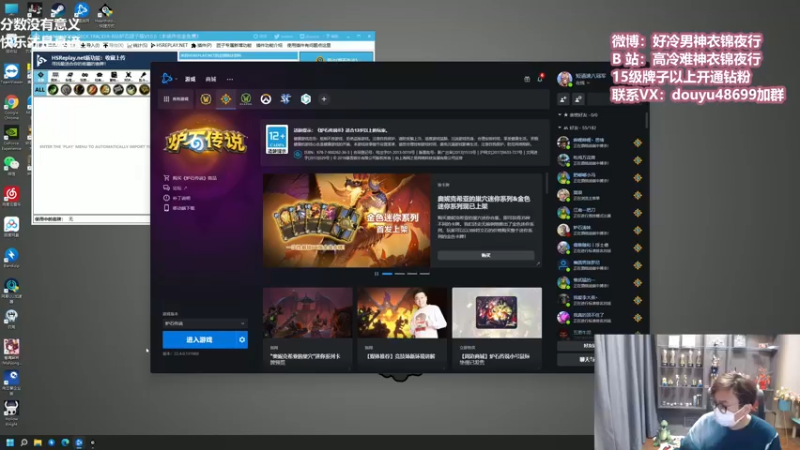Select ALL classes filter in Deck Tracker
Image resolution: width=800 pixels, height=450 pixels.
[x=40, y=90]
